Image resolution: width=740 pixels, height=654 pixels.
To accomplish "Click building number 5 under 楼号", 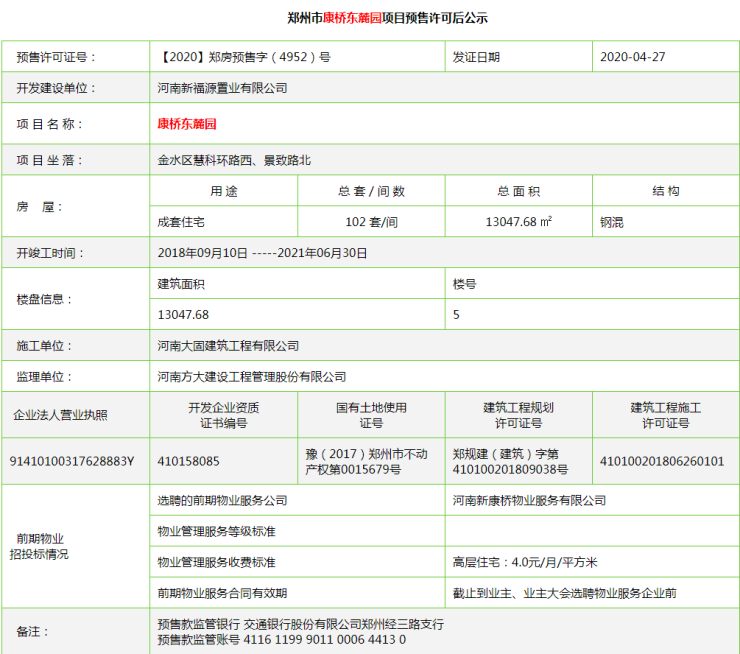I will click(x=457, y=315).
